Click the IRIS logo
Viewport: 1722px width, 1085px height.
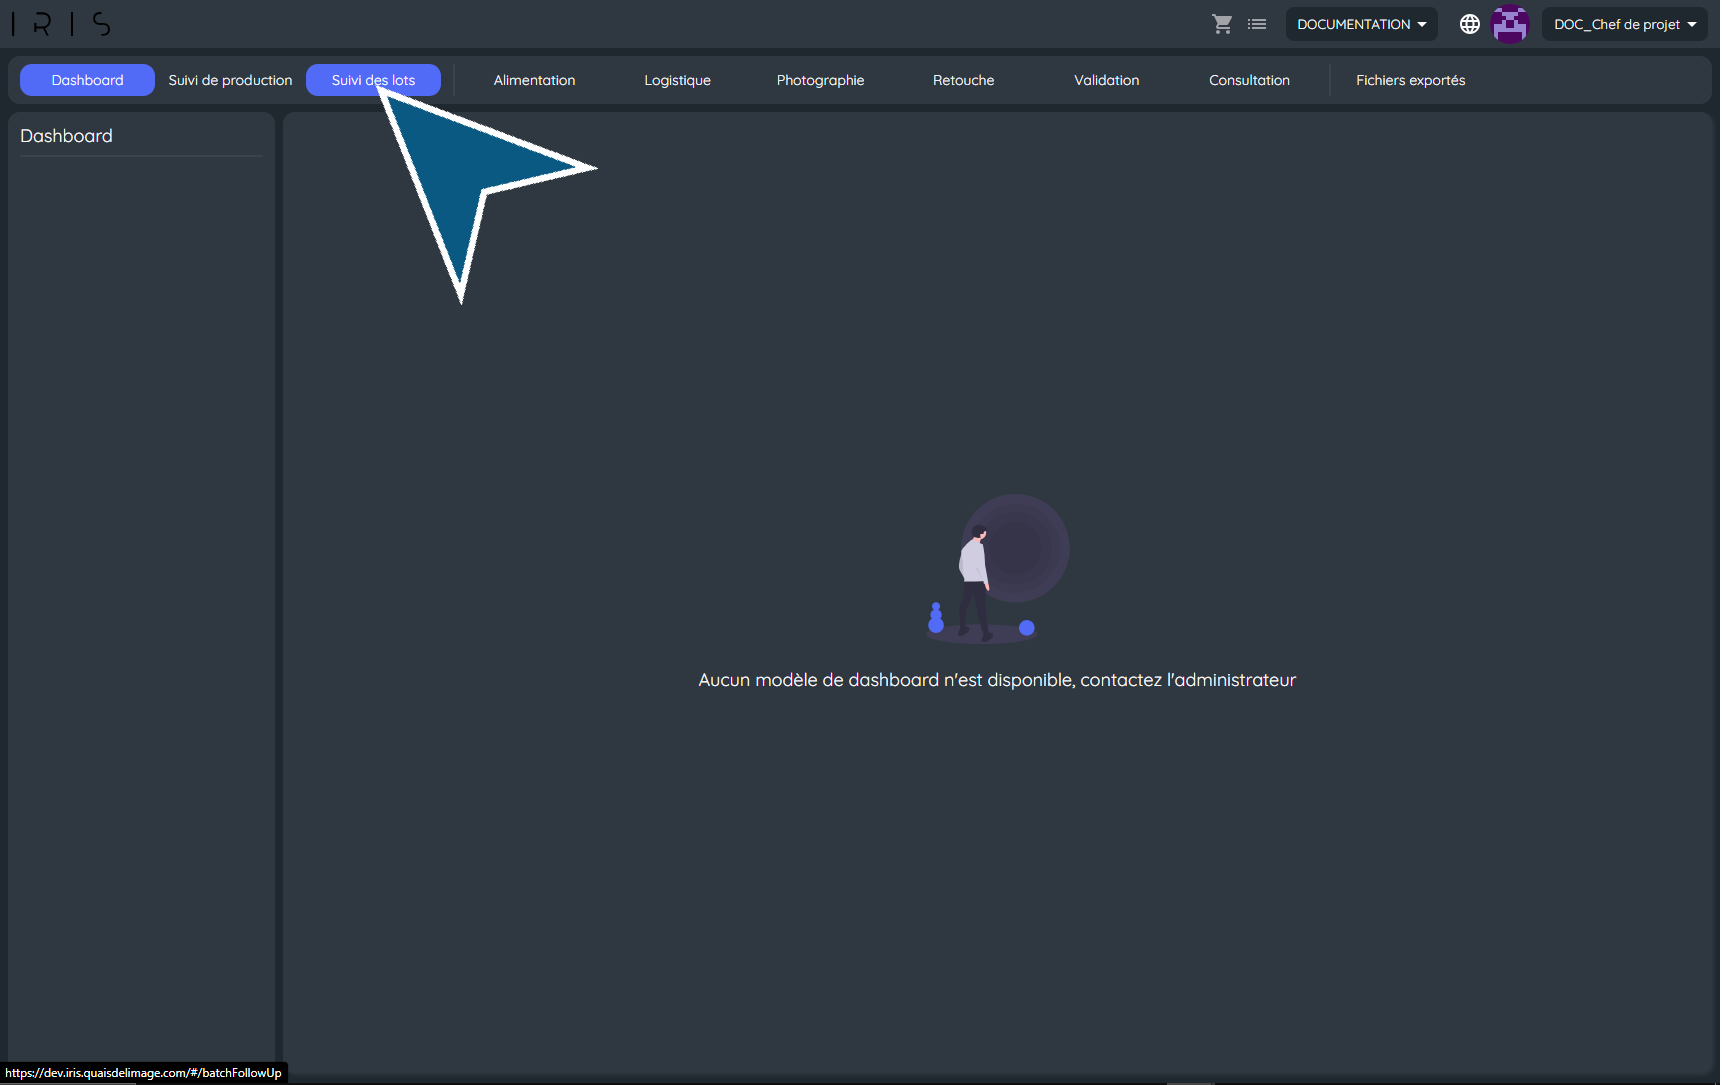click(x=62, y=24)
